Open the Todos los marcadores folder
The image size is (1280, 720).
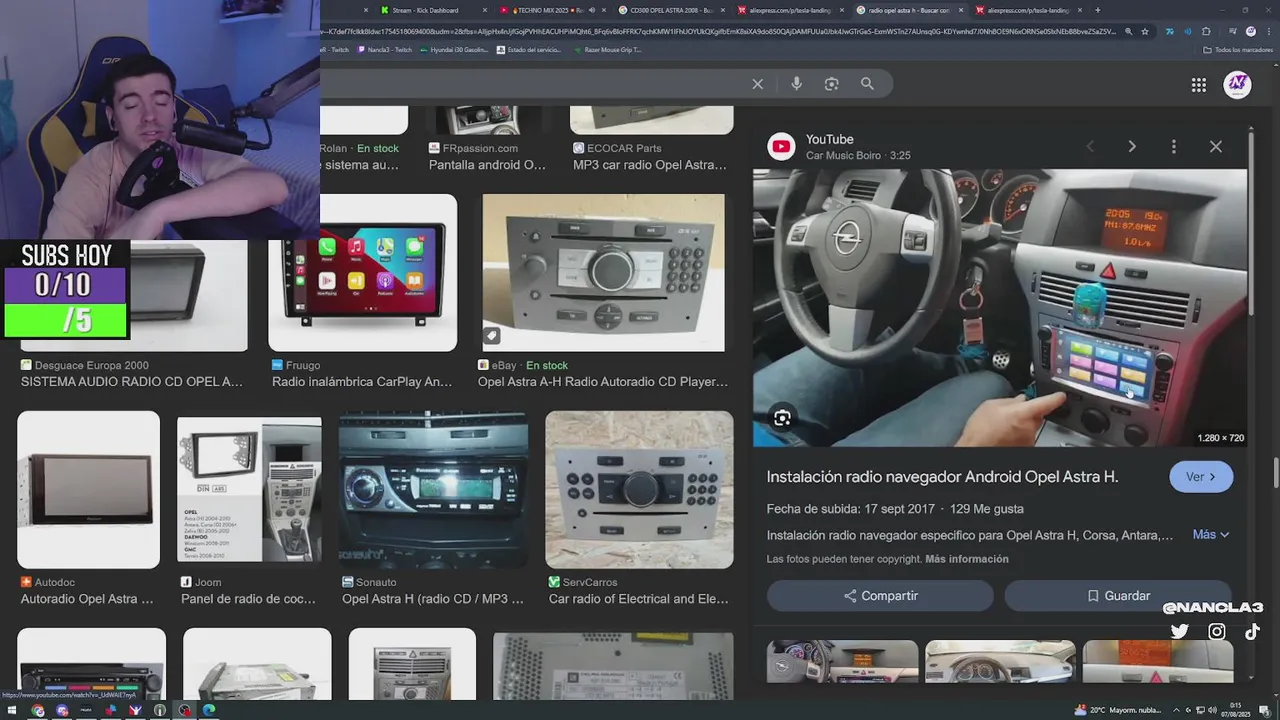(1237, 49)
